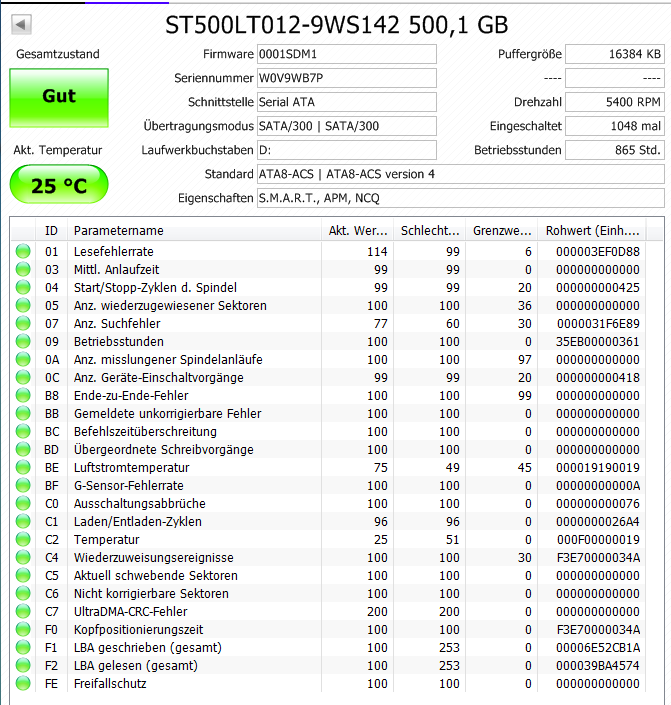
Task: Click the 25 °C temperature indicator
Action: [x=59, y=184]
